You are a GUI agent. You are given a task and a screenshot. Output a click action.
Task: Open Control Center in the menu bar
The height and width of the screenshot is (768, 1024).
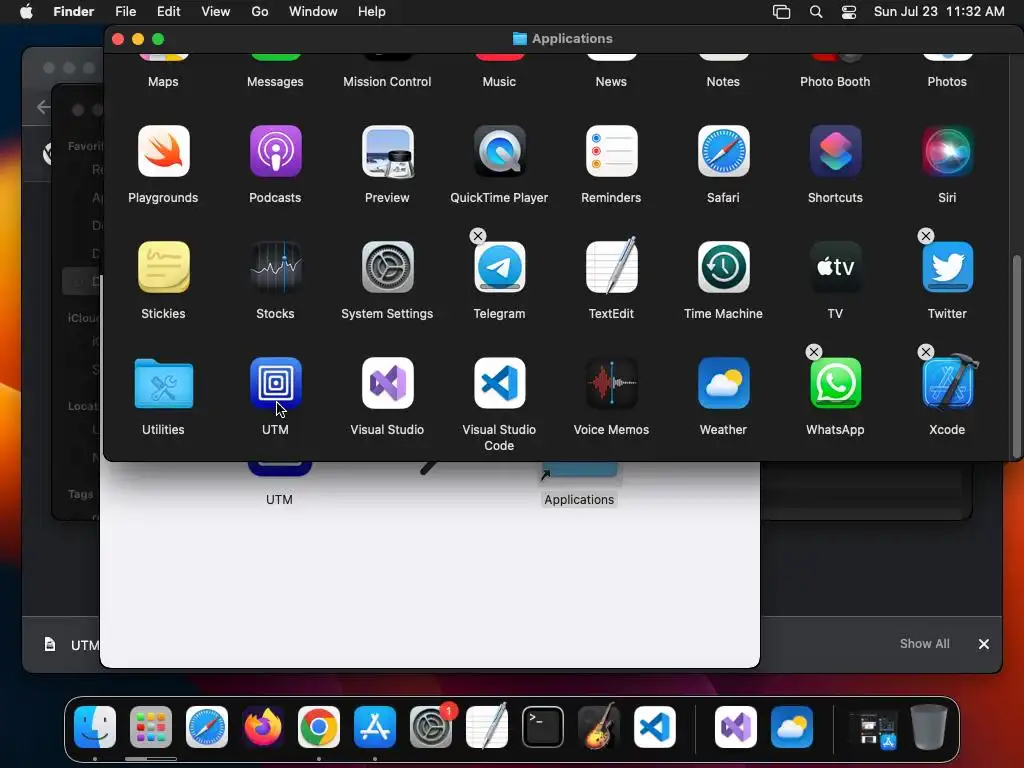pyautogui.click(x=849, y=12)
